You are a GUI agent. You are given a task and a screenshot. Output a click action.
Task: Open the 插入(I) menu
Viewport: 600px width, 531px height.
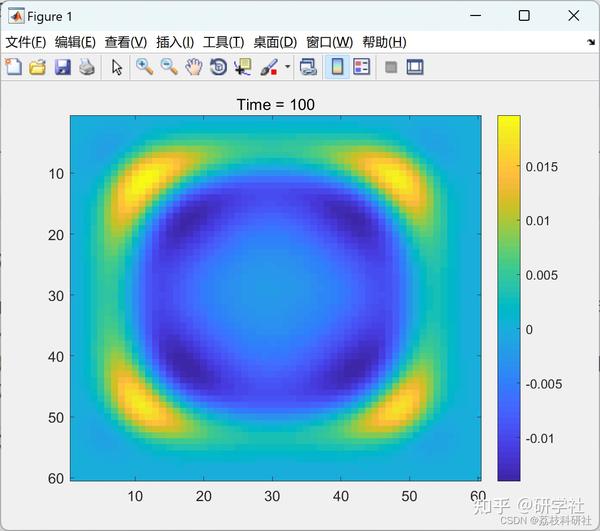pos(175,42)
